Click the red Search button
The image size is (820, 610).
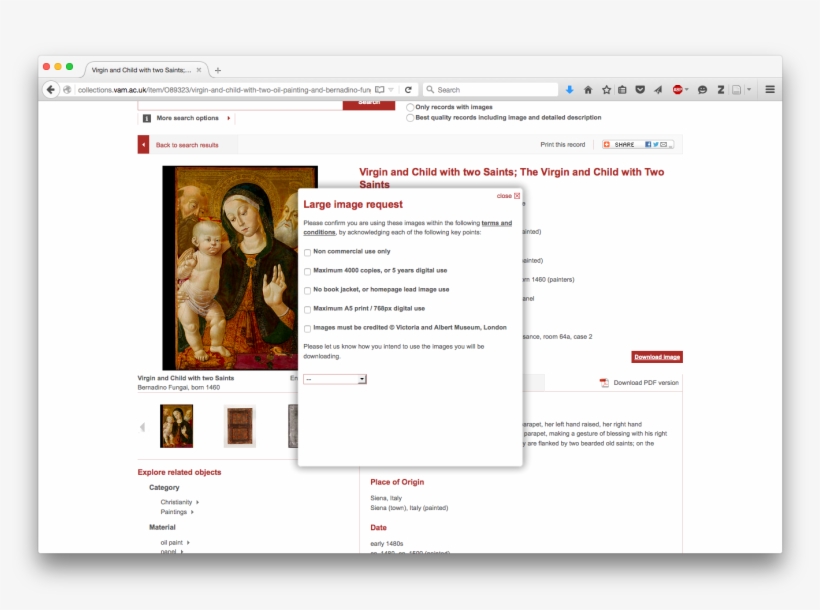[x=369, y=104]
